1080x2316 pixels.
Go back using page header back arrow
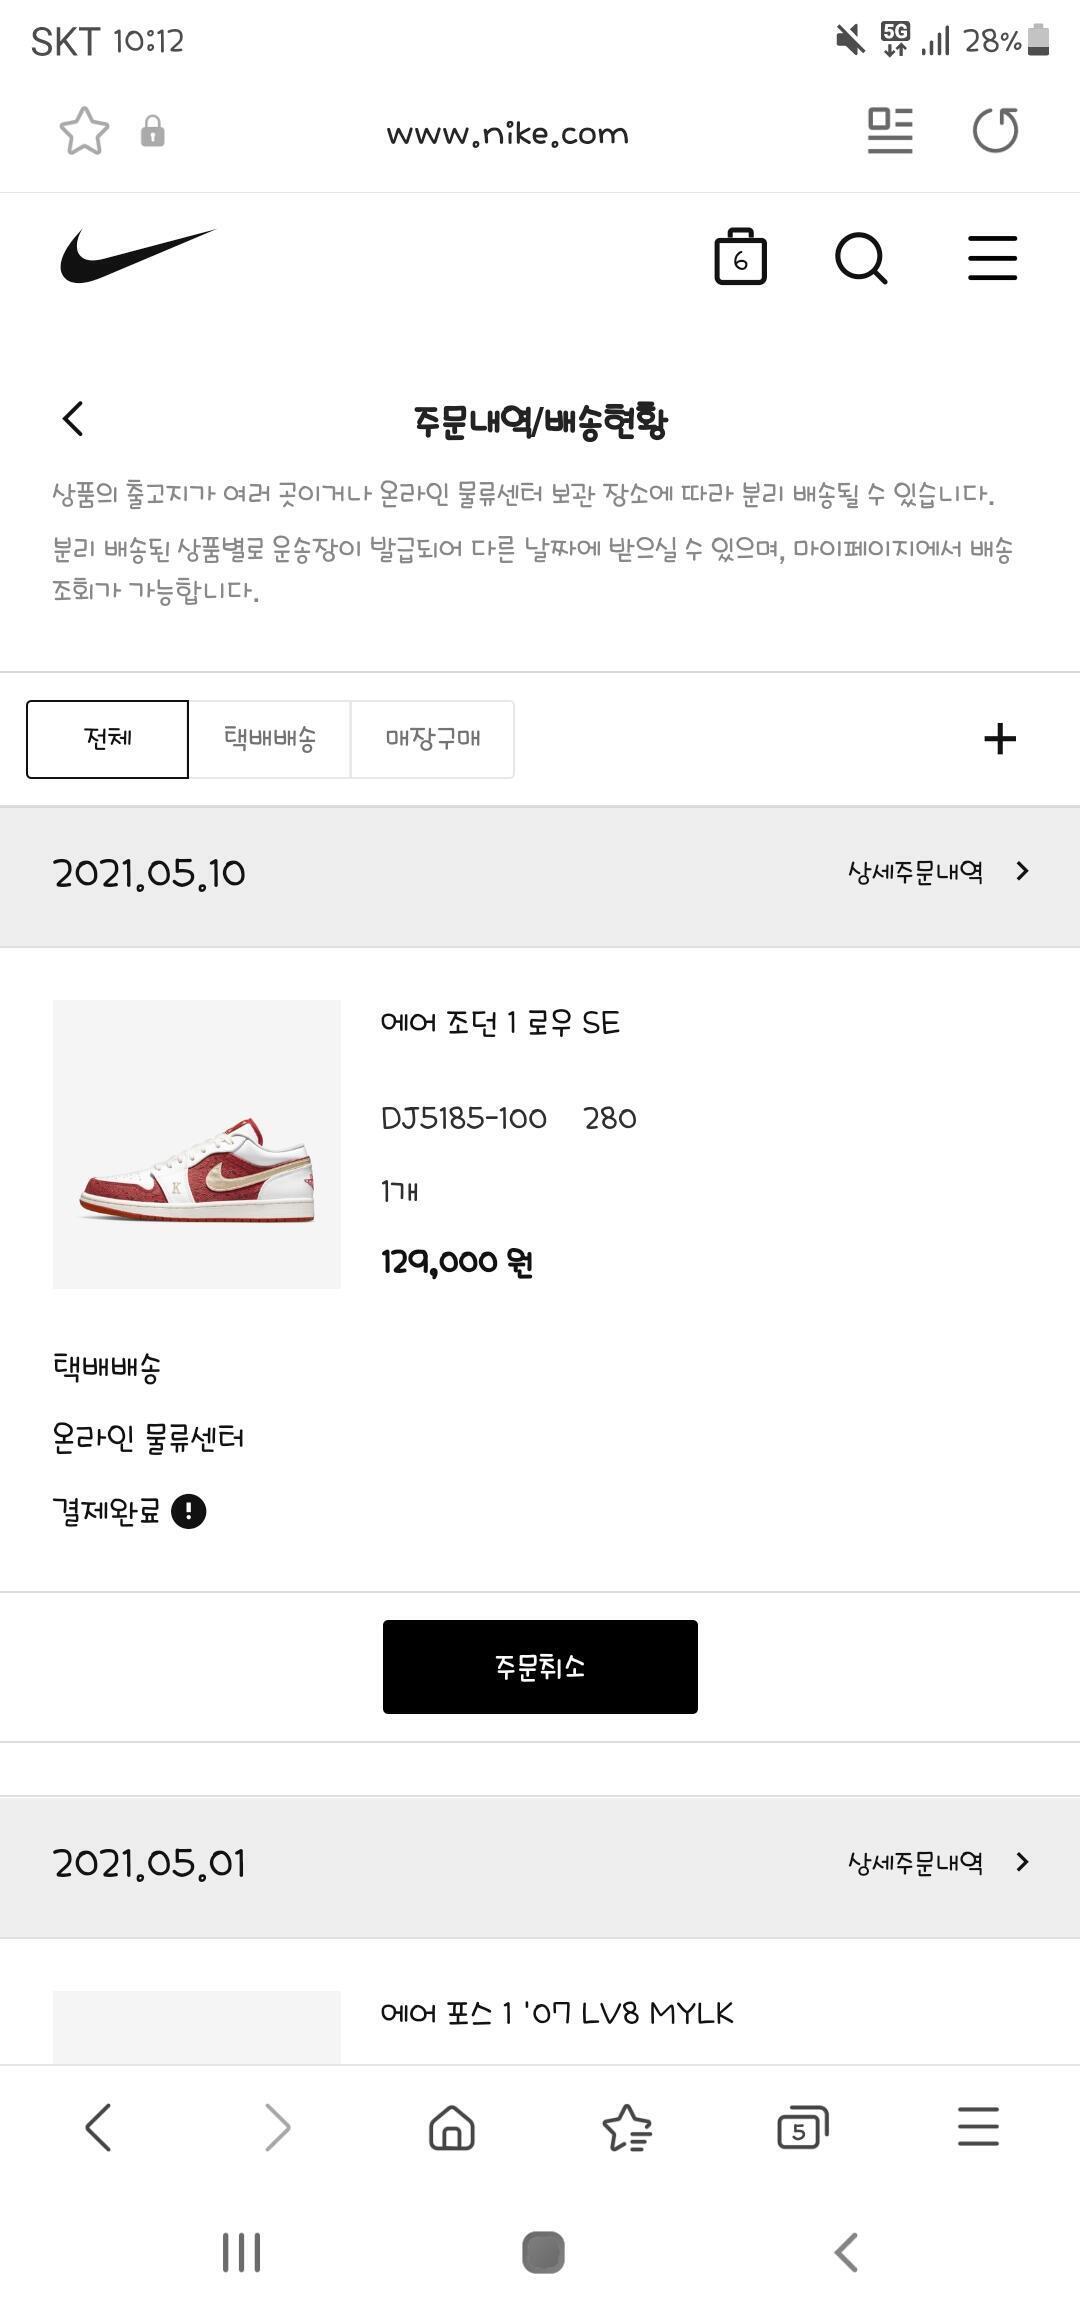(x=73, y=419)
